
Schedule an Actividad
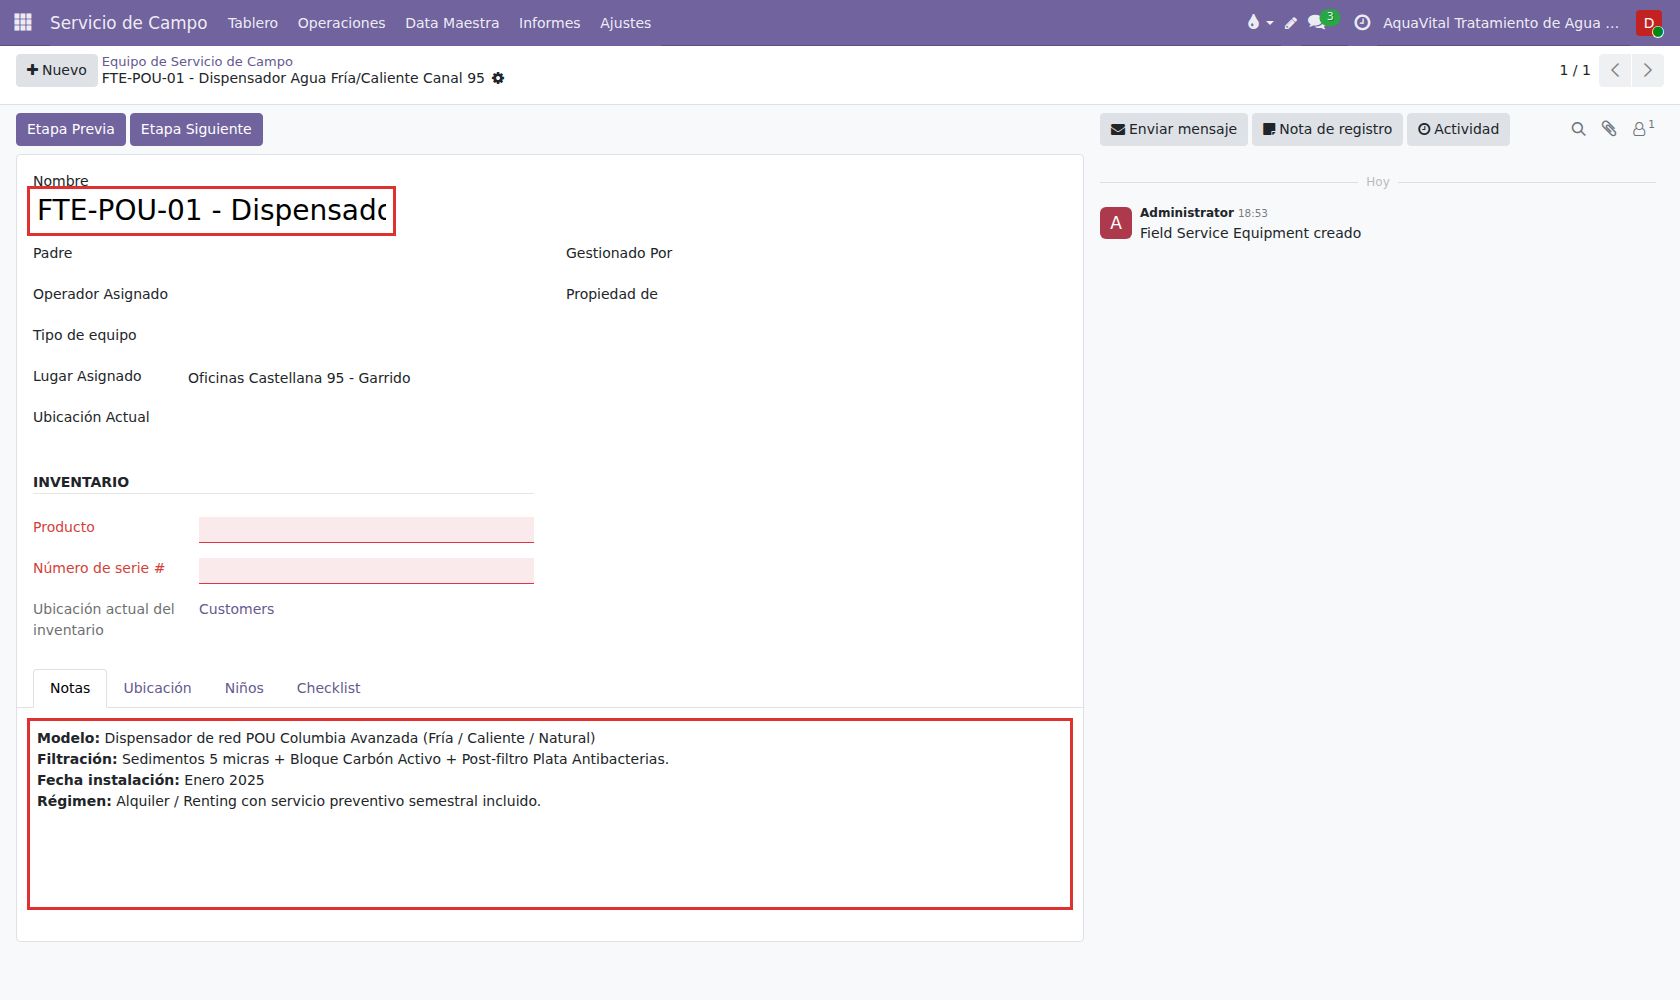tap(1458, 129)
